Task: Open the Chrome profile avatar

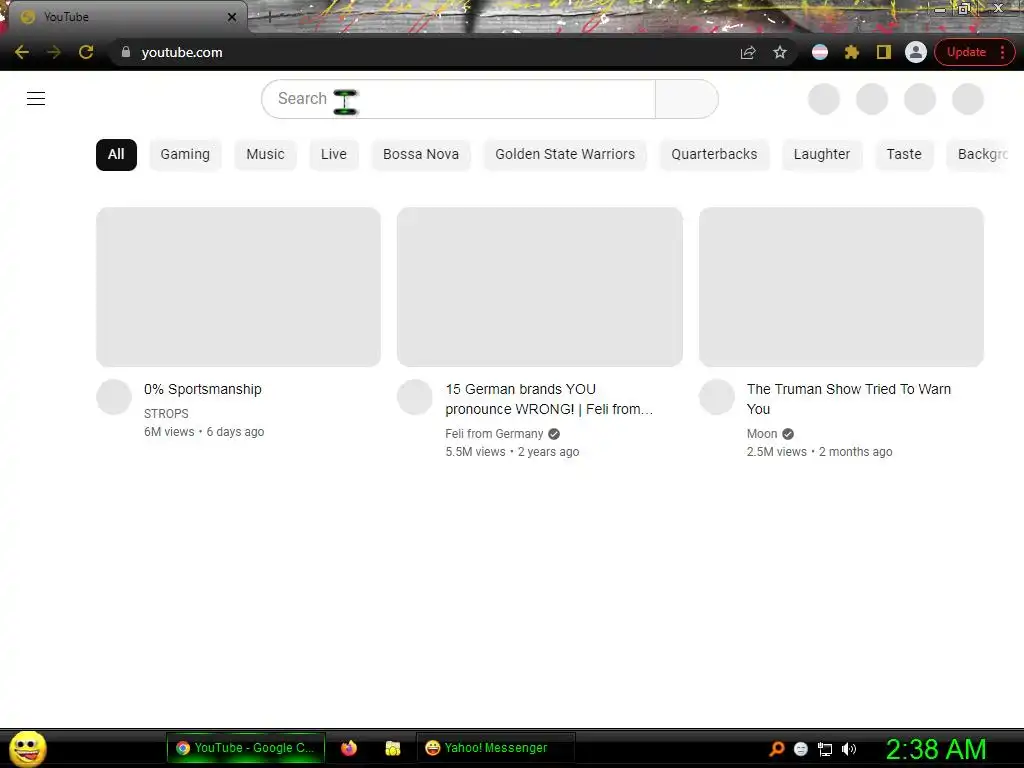Action: point(916,52)
